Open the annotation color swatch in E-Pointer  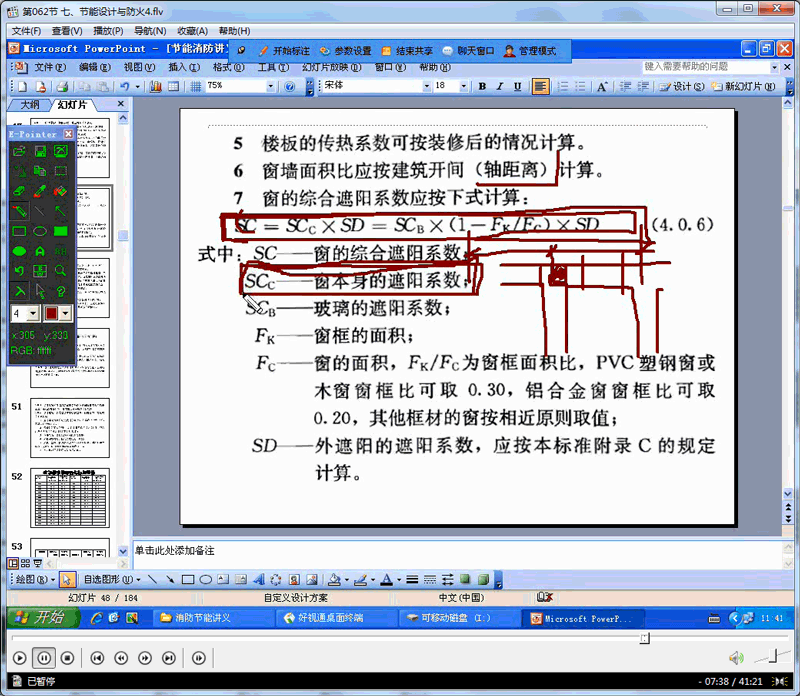[x=54, y=312]
